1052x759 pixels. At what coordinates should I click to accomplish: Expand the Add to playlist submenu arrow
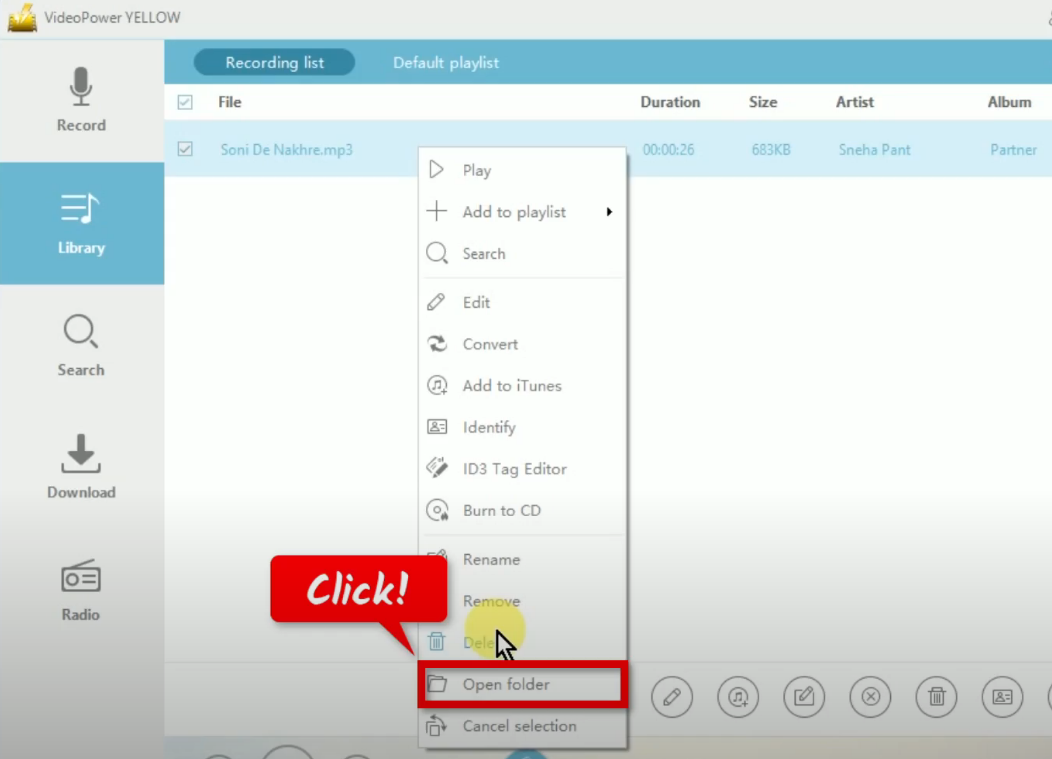(x=608, y=212)
